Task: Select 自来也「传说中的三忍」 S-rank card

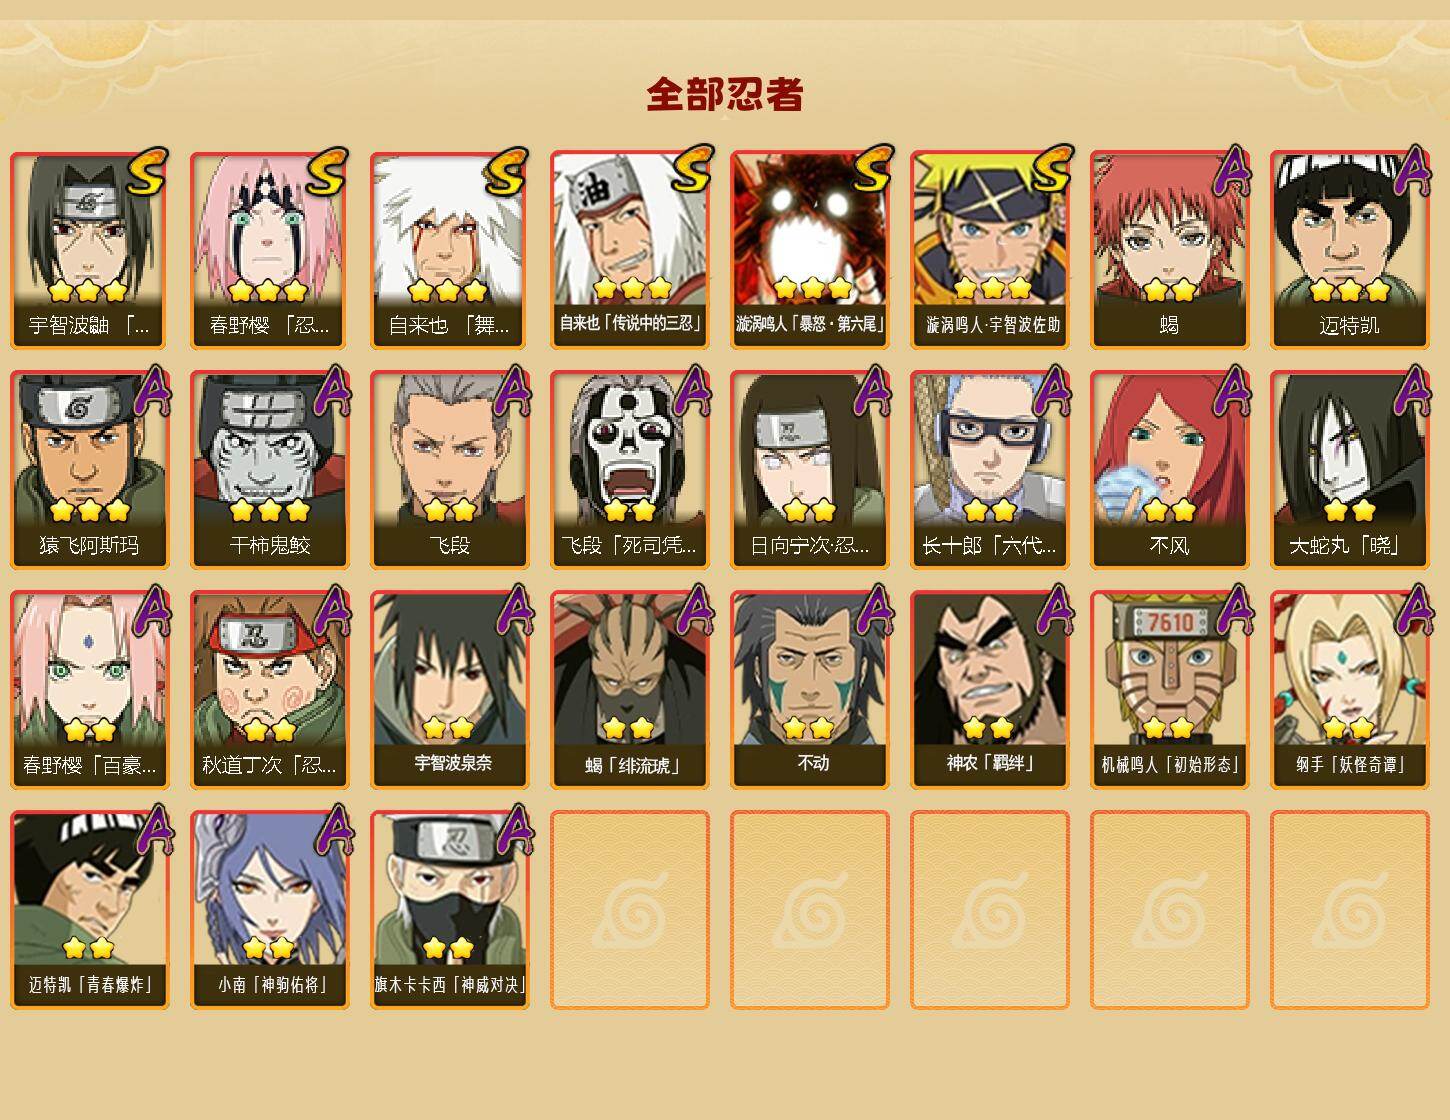Action: (629, 250)
